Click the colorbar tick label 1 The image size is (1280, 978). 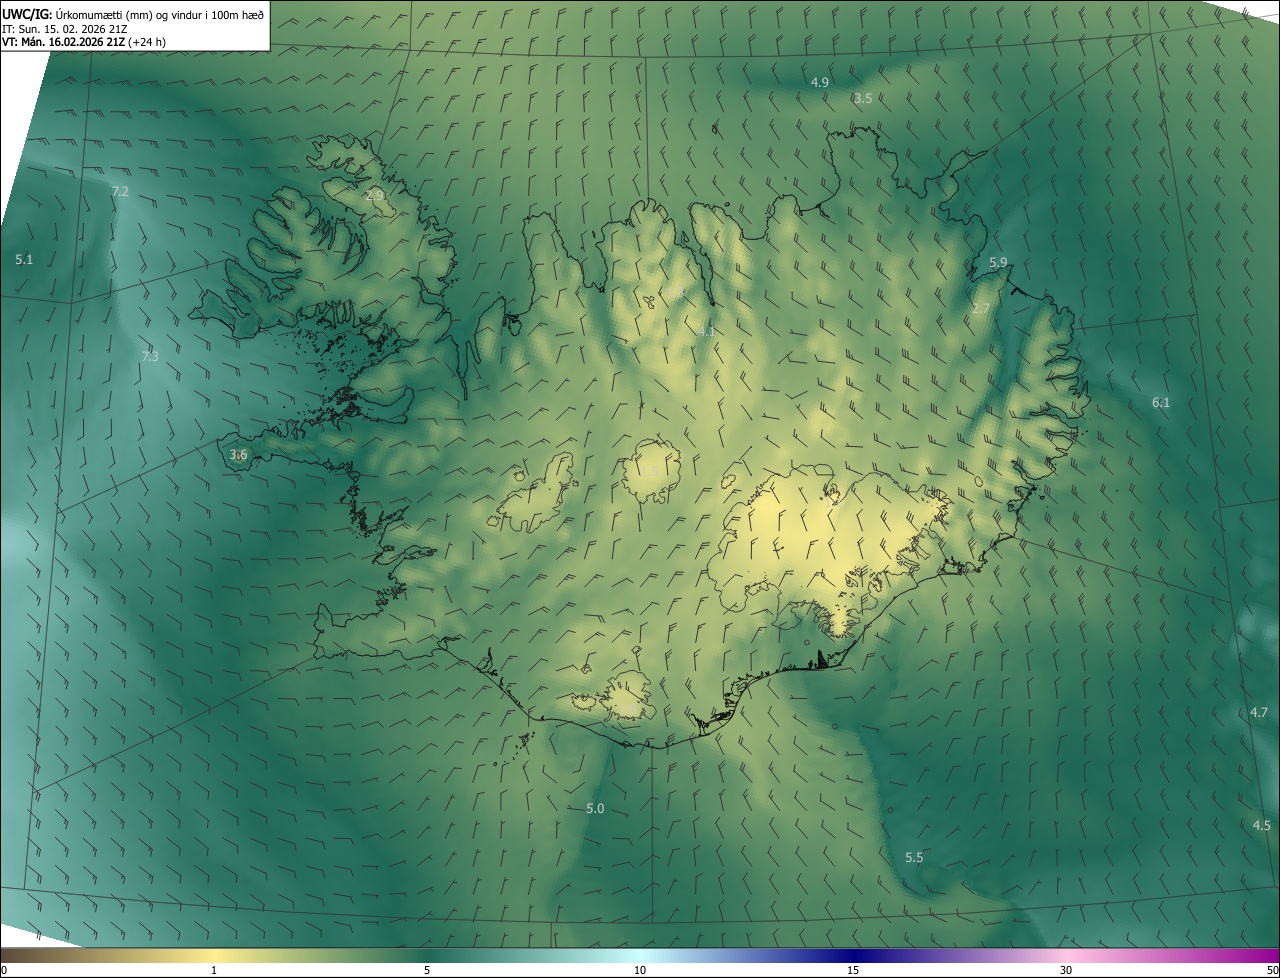(214, 971)
